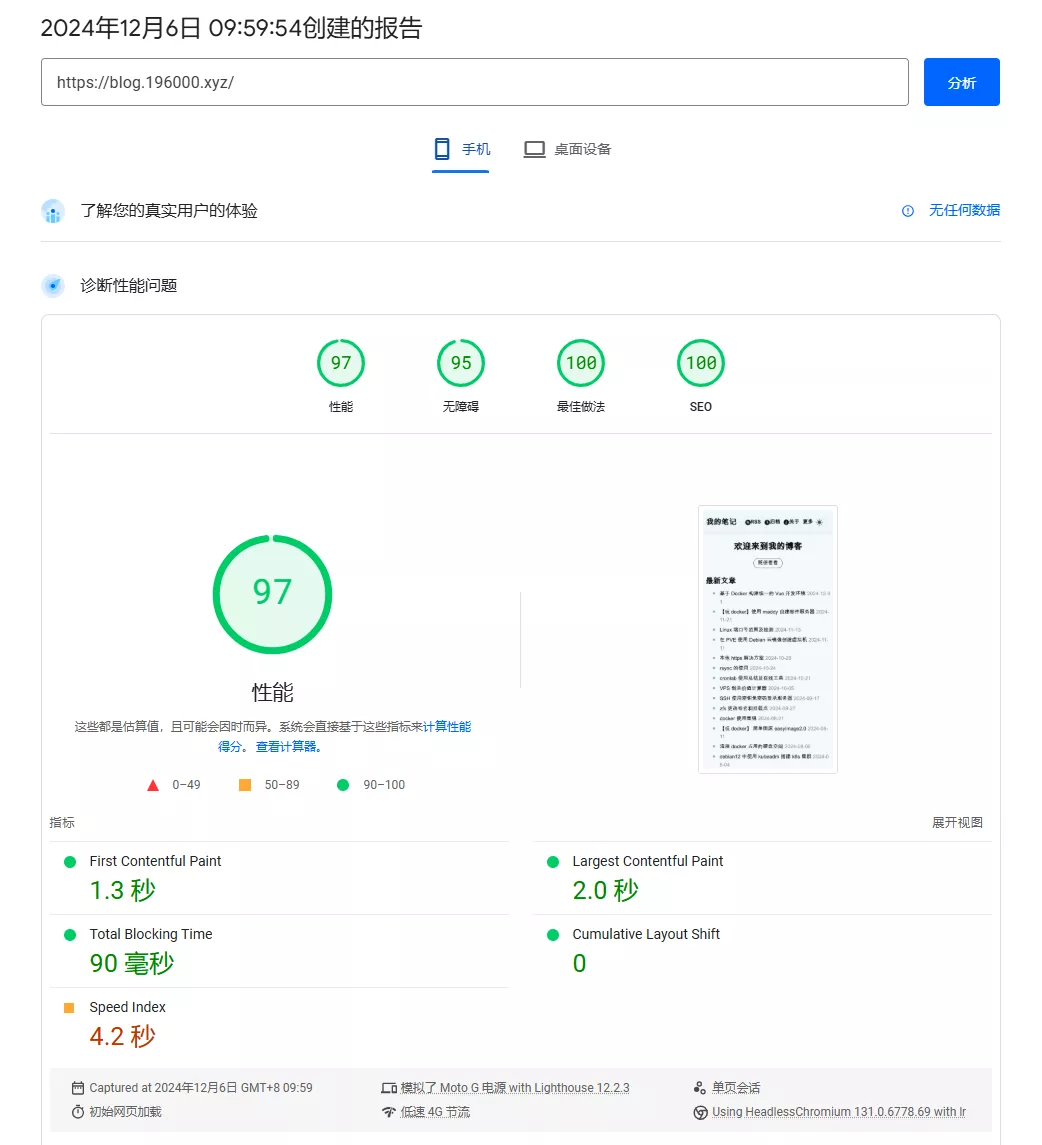Click the 低速 4G 节流 throttling text

pos(435,1112)
